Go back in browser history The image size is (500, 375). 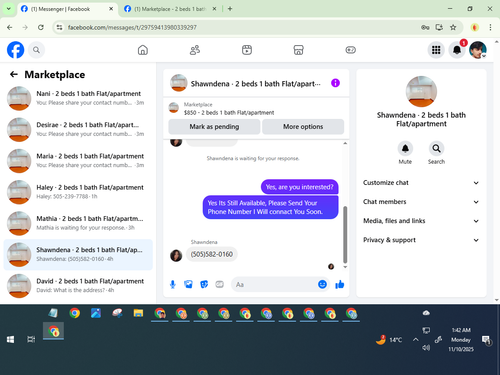click(x=10, y=27)
